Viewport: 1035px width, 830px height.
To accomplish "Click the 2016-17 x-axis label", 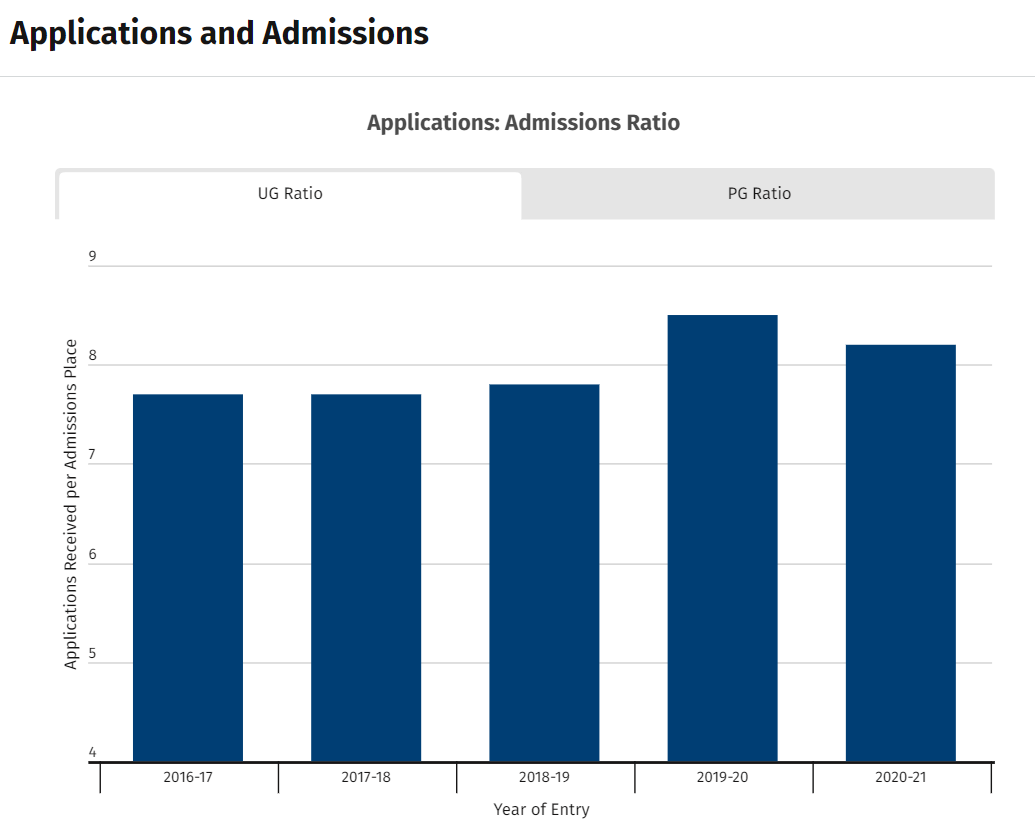I will click(188, 777).
